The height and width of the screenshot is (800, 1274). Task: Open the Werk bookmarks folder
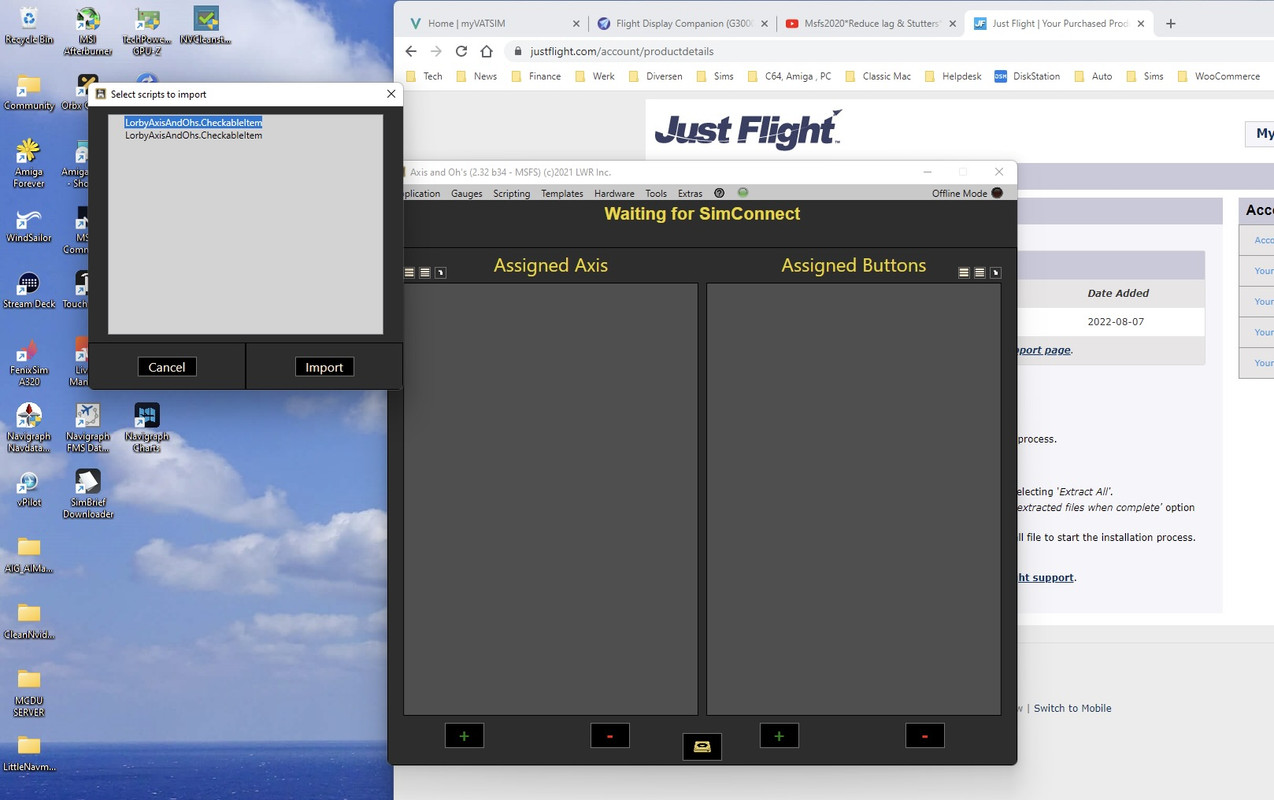[595, 76]
